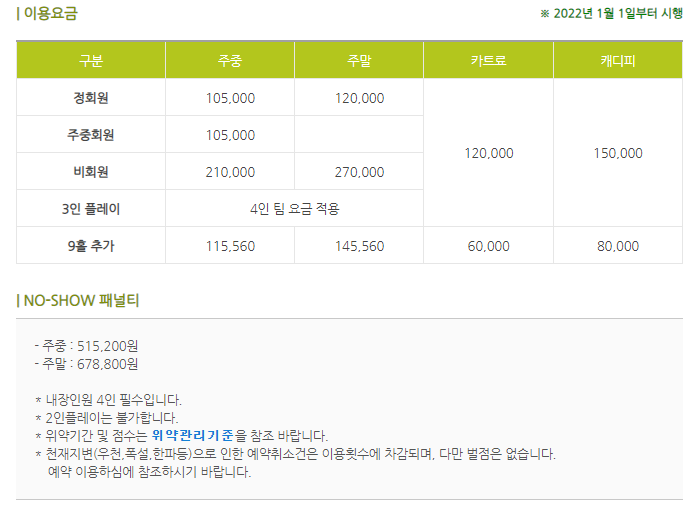This screenshot has width=700, height=505.
Task: Click the 210,000 비회원 weekday fee
Action: [x=230, y=172]
